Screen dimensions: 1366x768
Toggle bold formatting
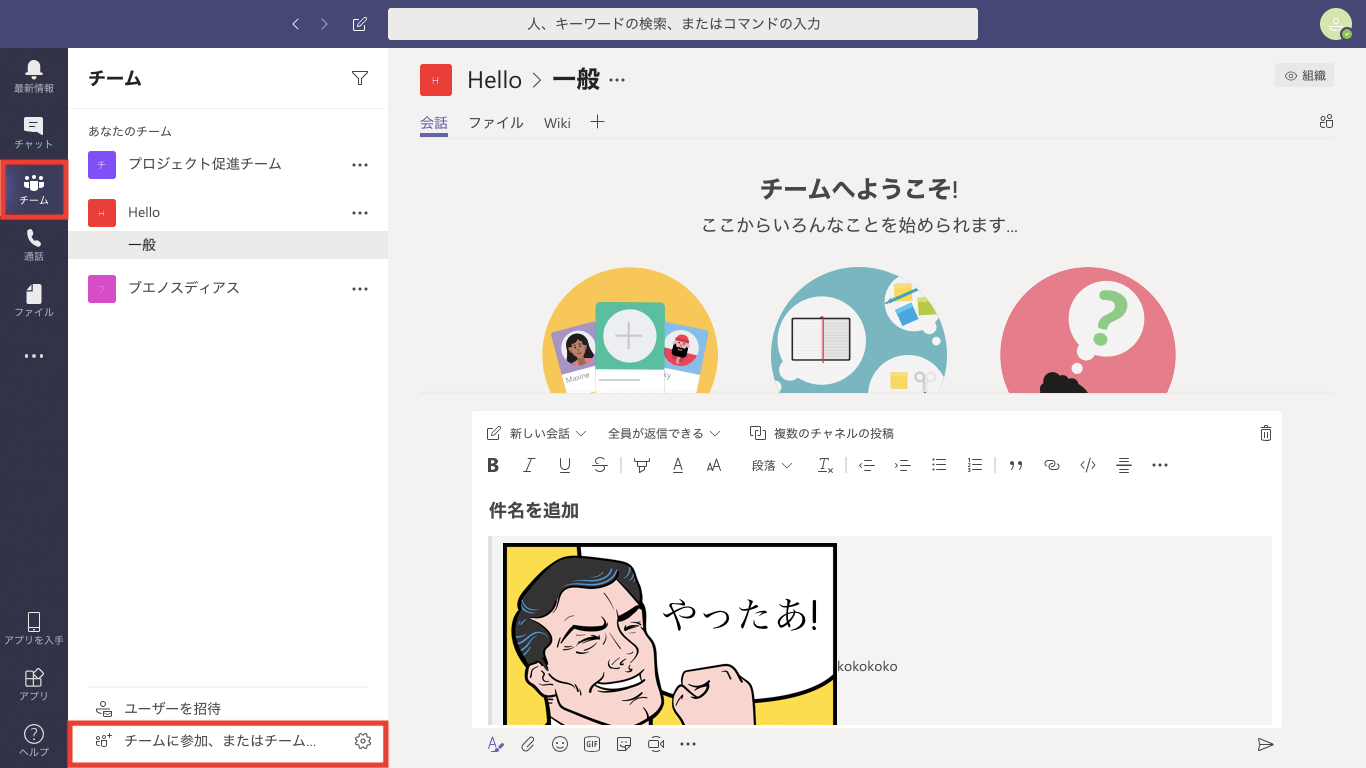(x=493, y=465)
